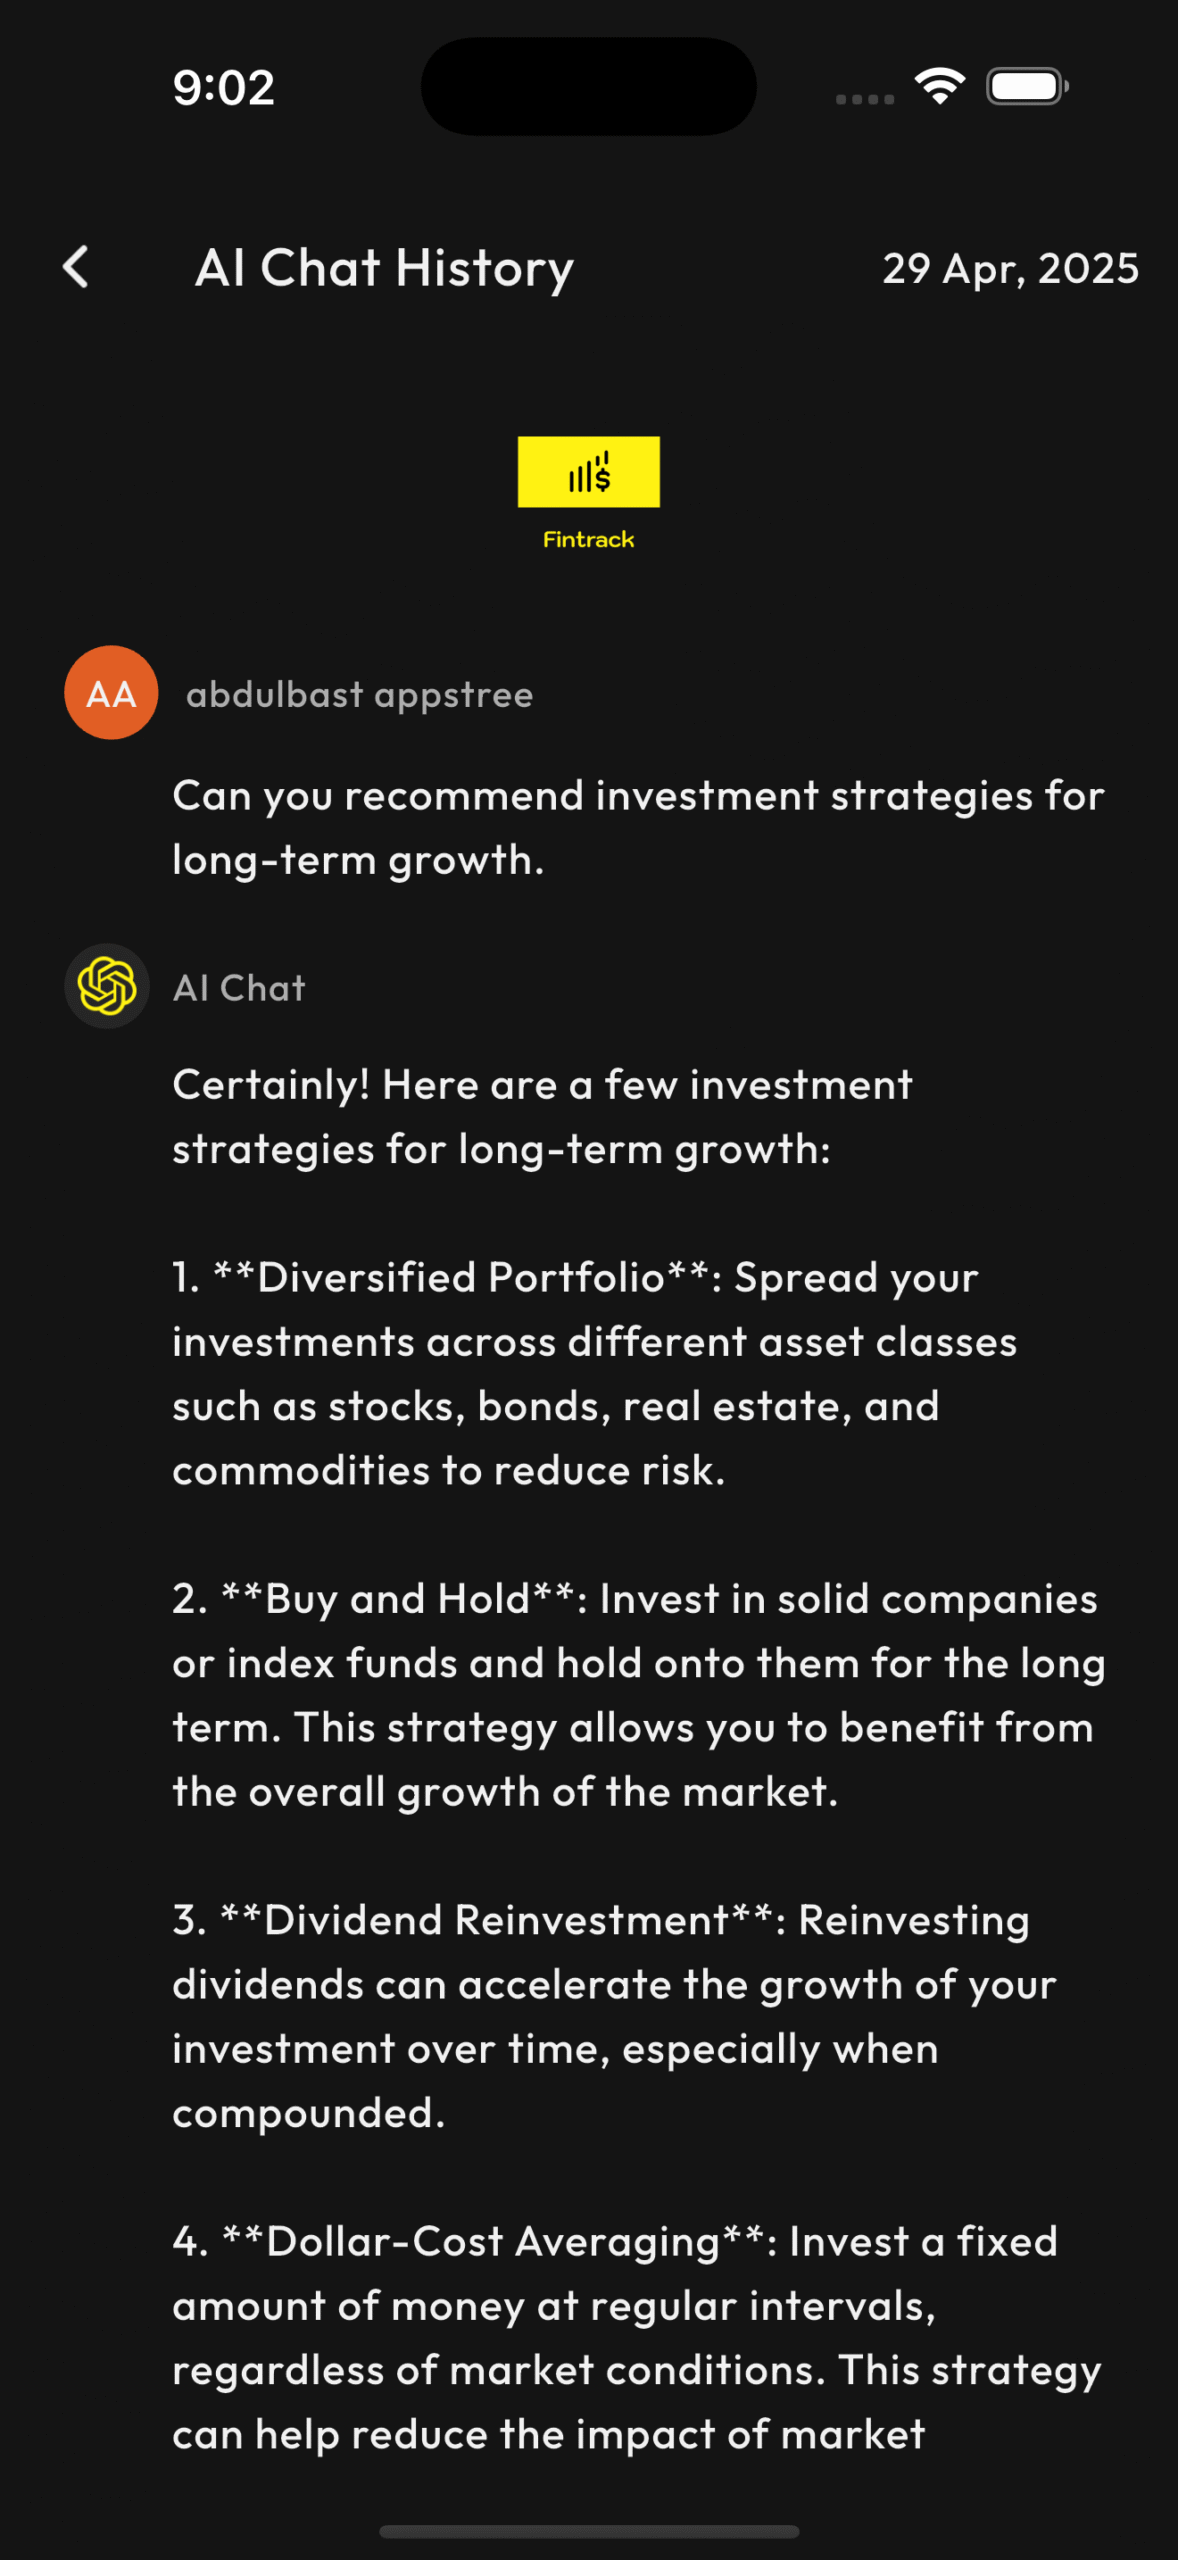
Task: Tap the home indicator bar at bottom
Action: coord(589,2531)
